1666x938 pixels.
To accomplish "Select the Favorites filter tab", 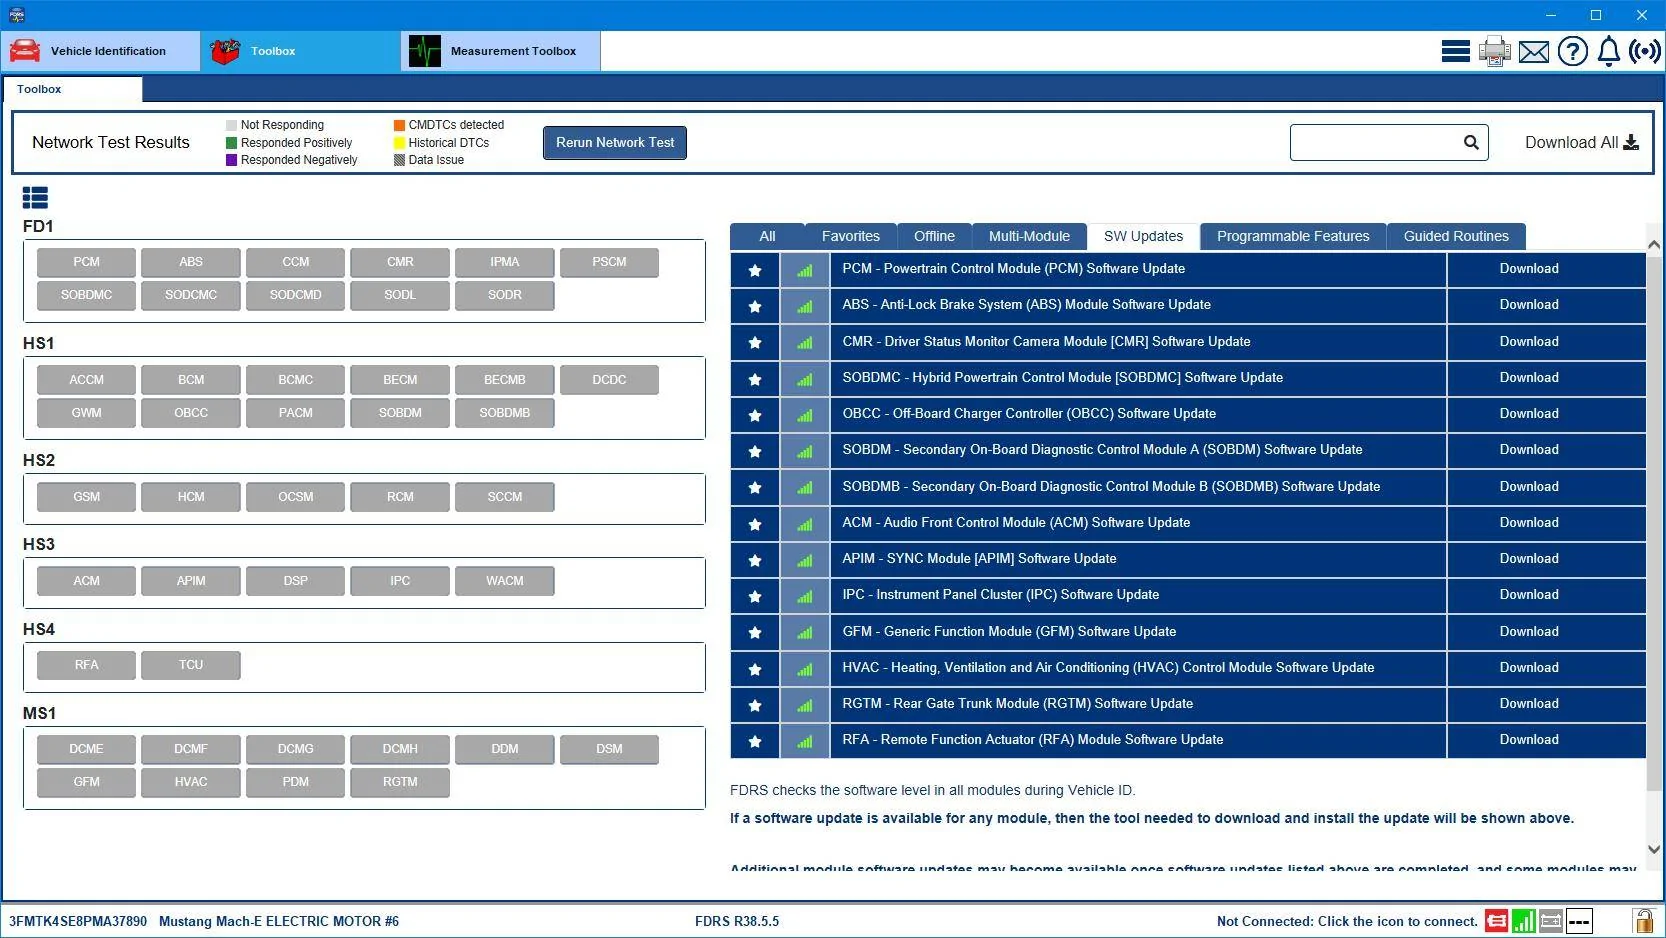I will tap(851, 236).
